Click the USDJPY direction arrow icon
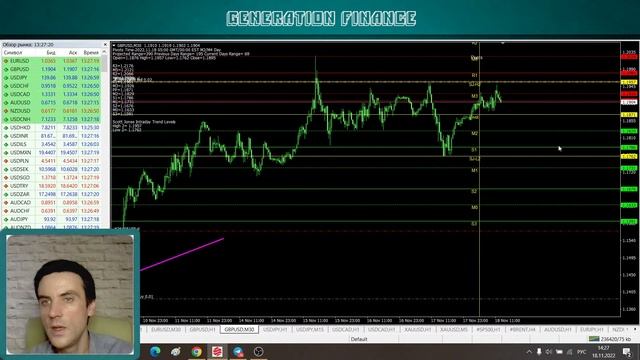640x360 pixels. [6, 78]
